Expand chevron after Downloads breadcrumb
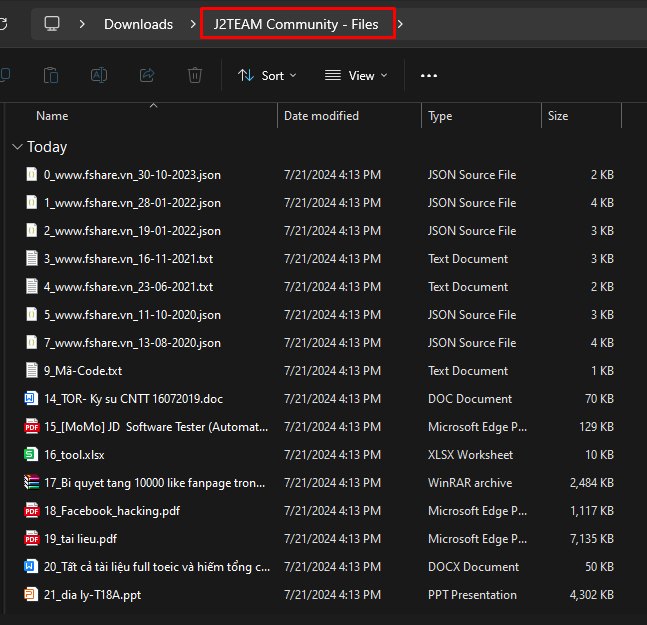The image size is (647, 625). (193, 24)
